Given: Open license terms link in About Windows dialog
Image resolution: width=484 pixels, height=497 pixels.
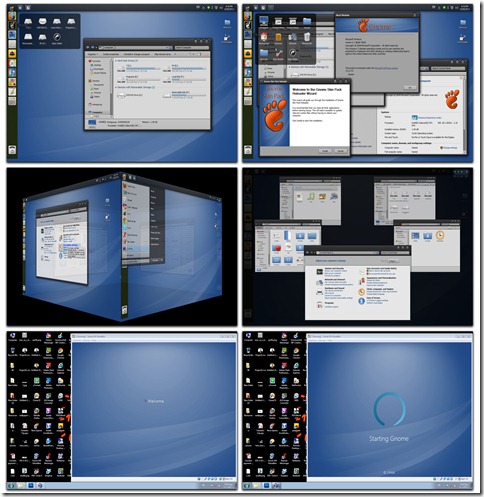Looking at the screenshot, I should point(386,68).
